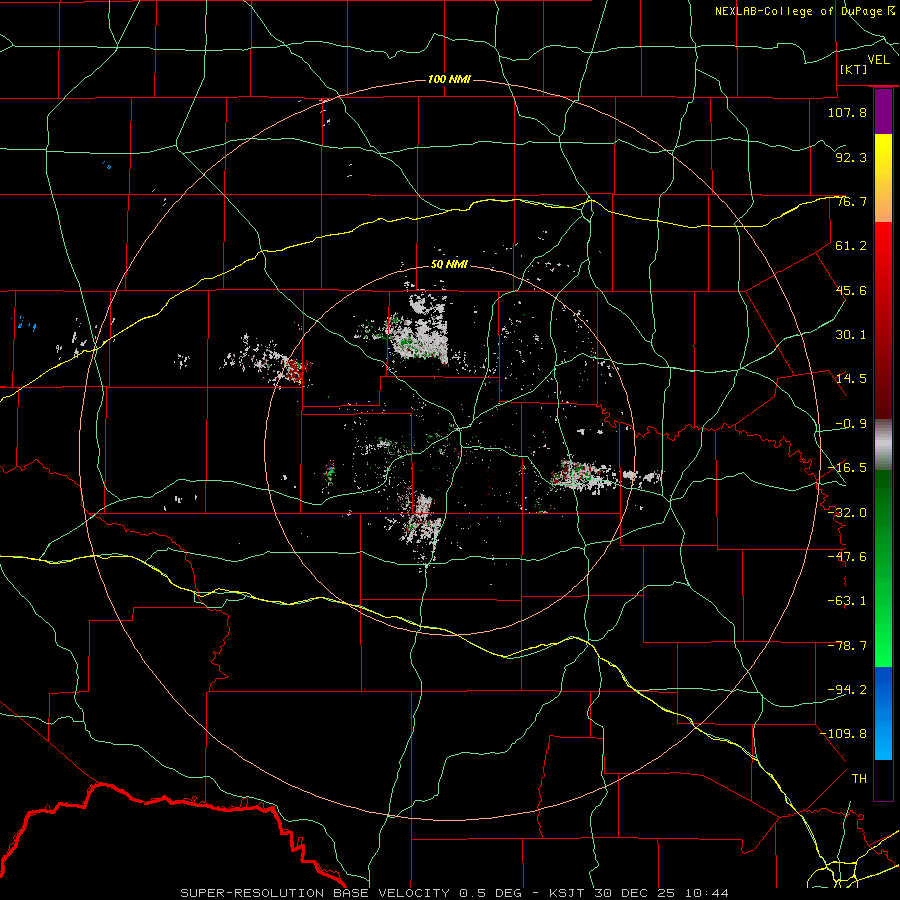Click the TH threshold label
The width and height of the screenshot is (900, 900).
[x=859, y=779]
